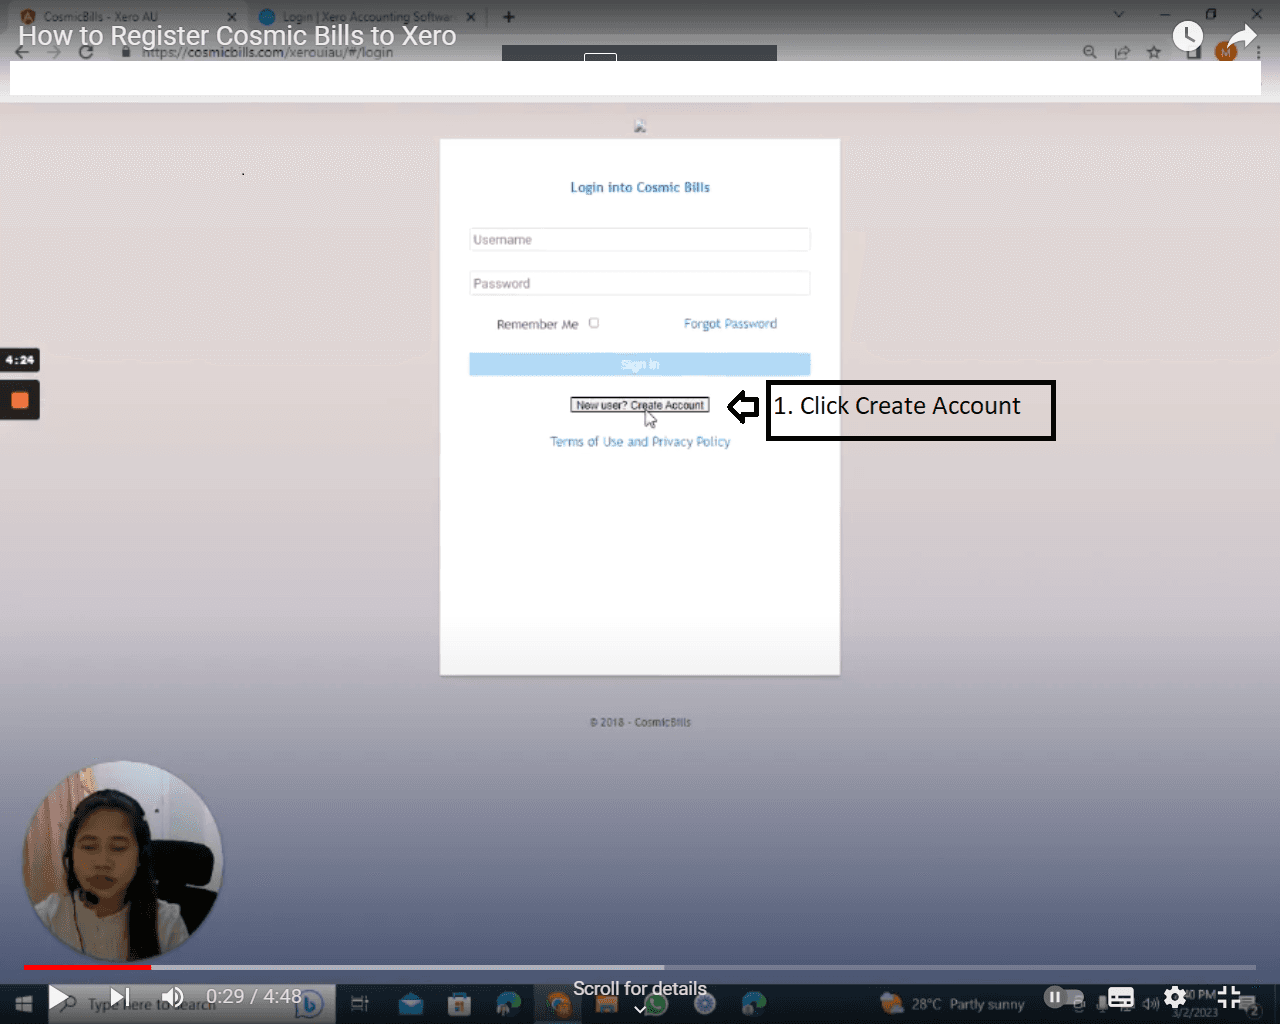Click the 'Login into Cosmic Bills' heading
This screenshot has width=1280, height=1024.
pos(640,187)
